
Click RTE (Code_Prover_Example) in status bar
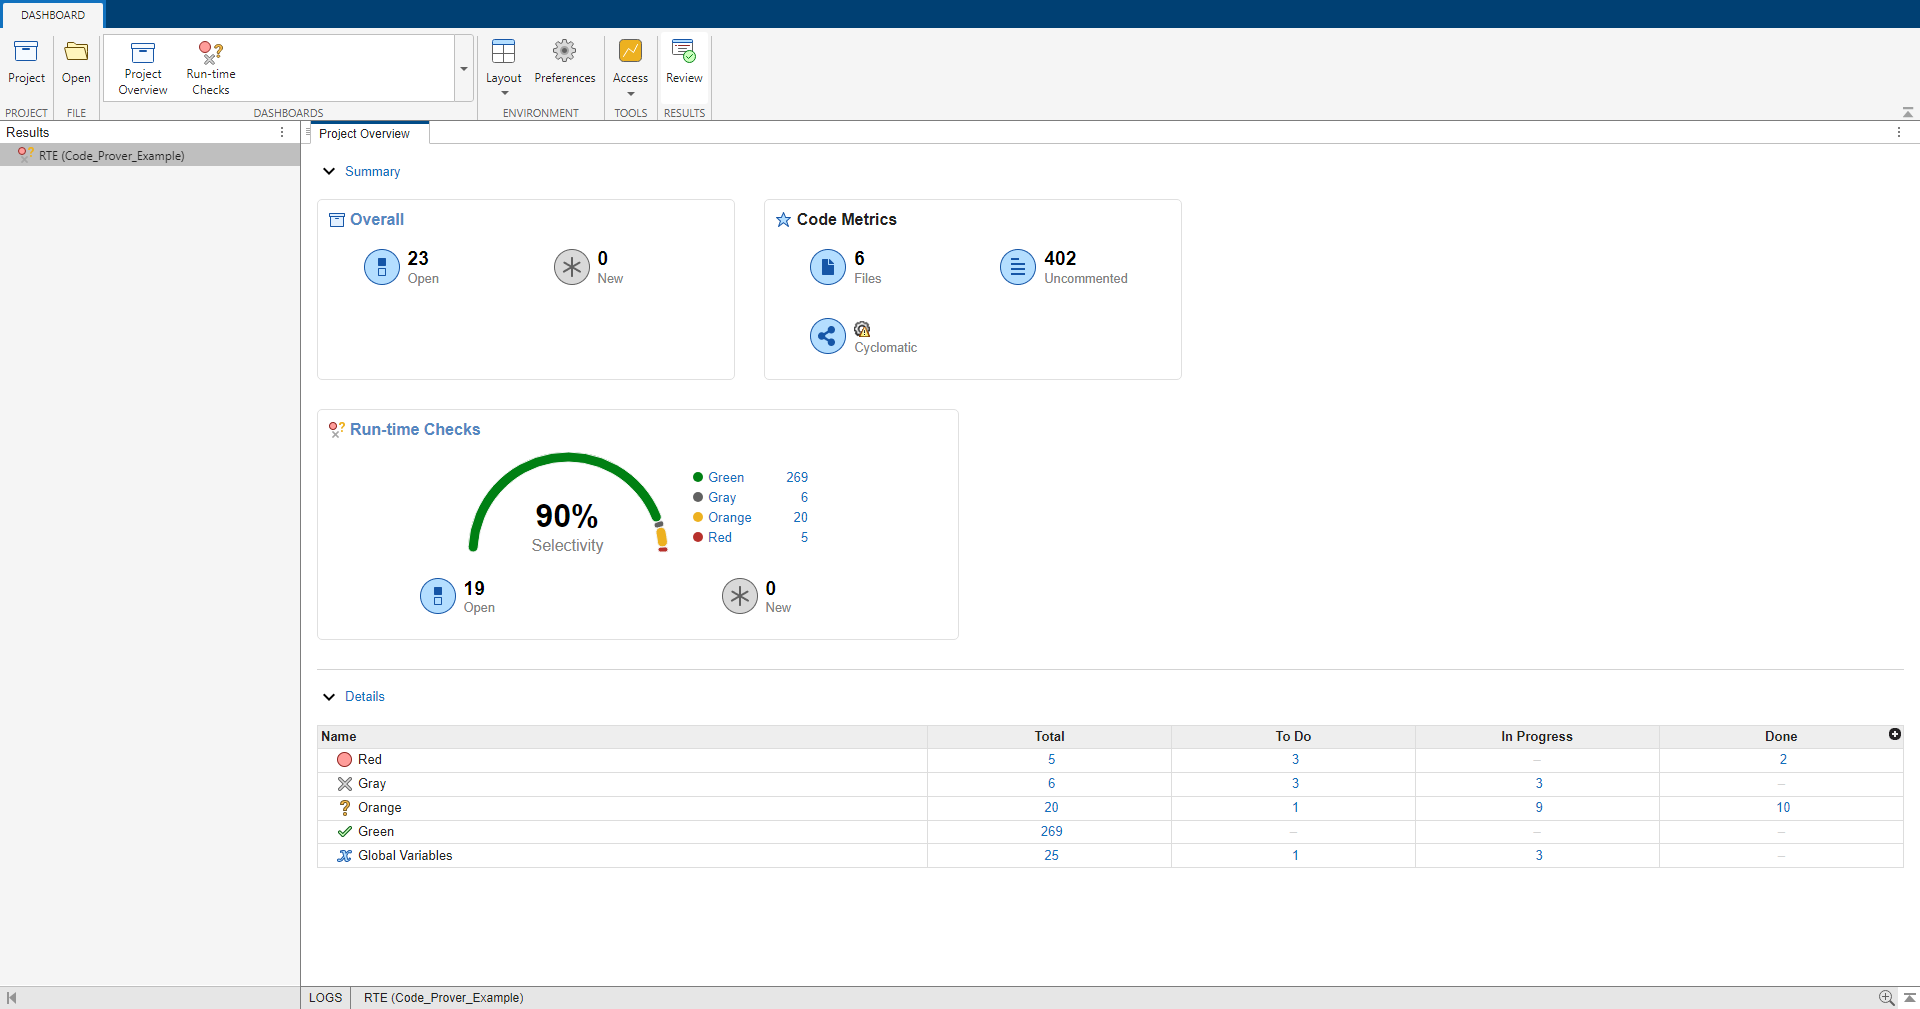443,997
